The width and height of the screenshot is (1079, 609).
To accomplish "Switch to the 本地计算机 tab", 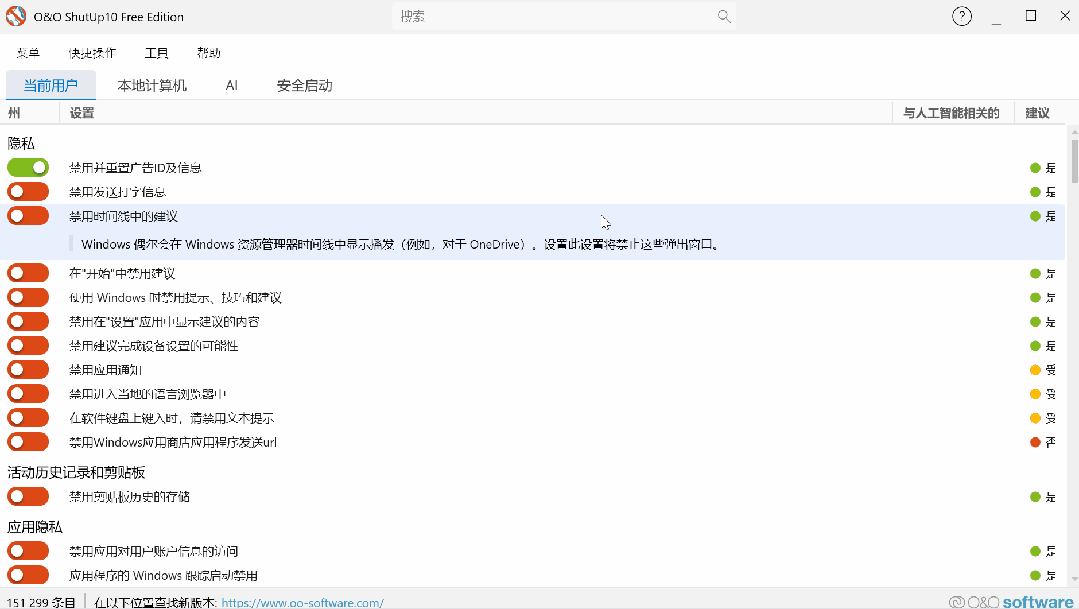I will (x=152, y=85).
